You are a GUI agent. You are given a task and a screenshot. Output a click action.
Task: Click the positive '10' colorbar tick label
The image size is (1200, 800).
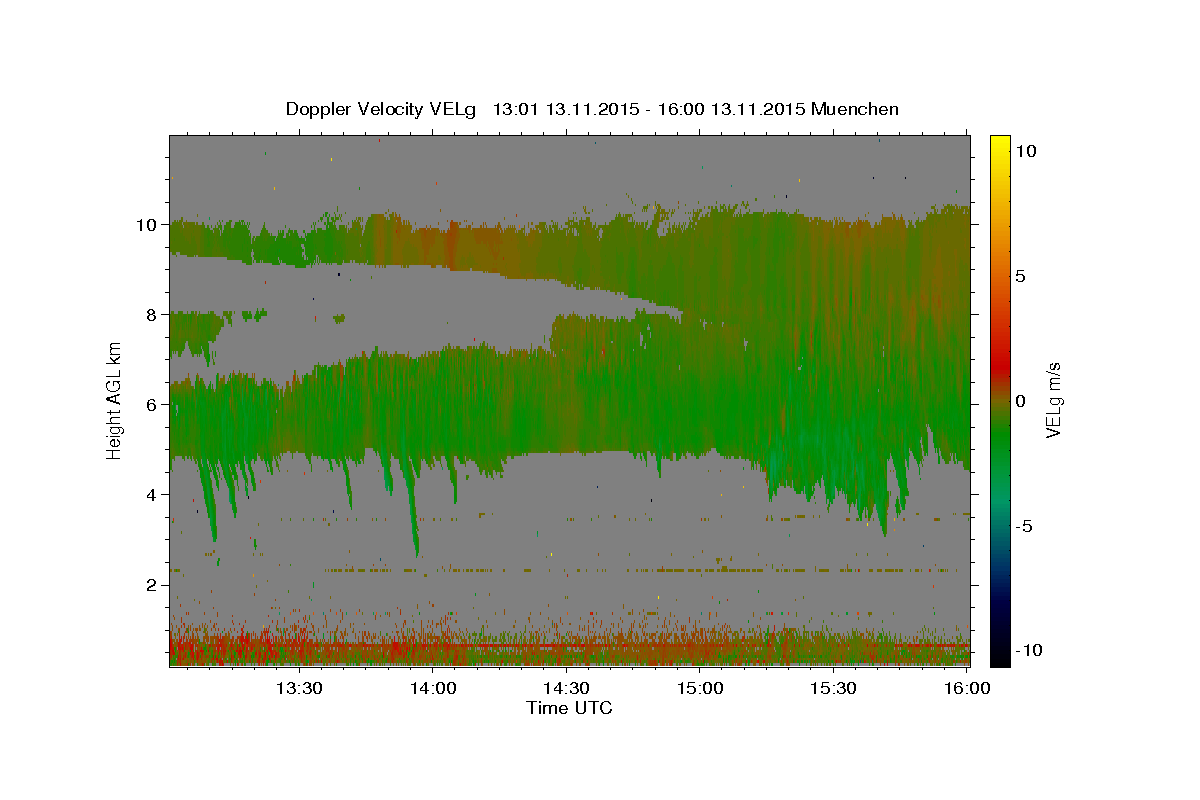point(1025,151)
